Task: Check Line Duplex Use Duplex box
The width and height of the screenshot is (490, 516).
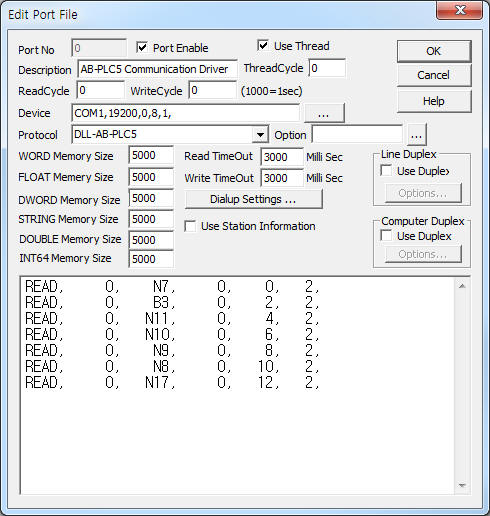Action: (386, 171)
